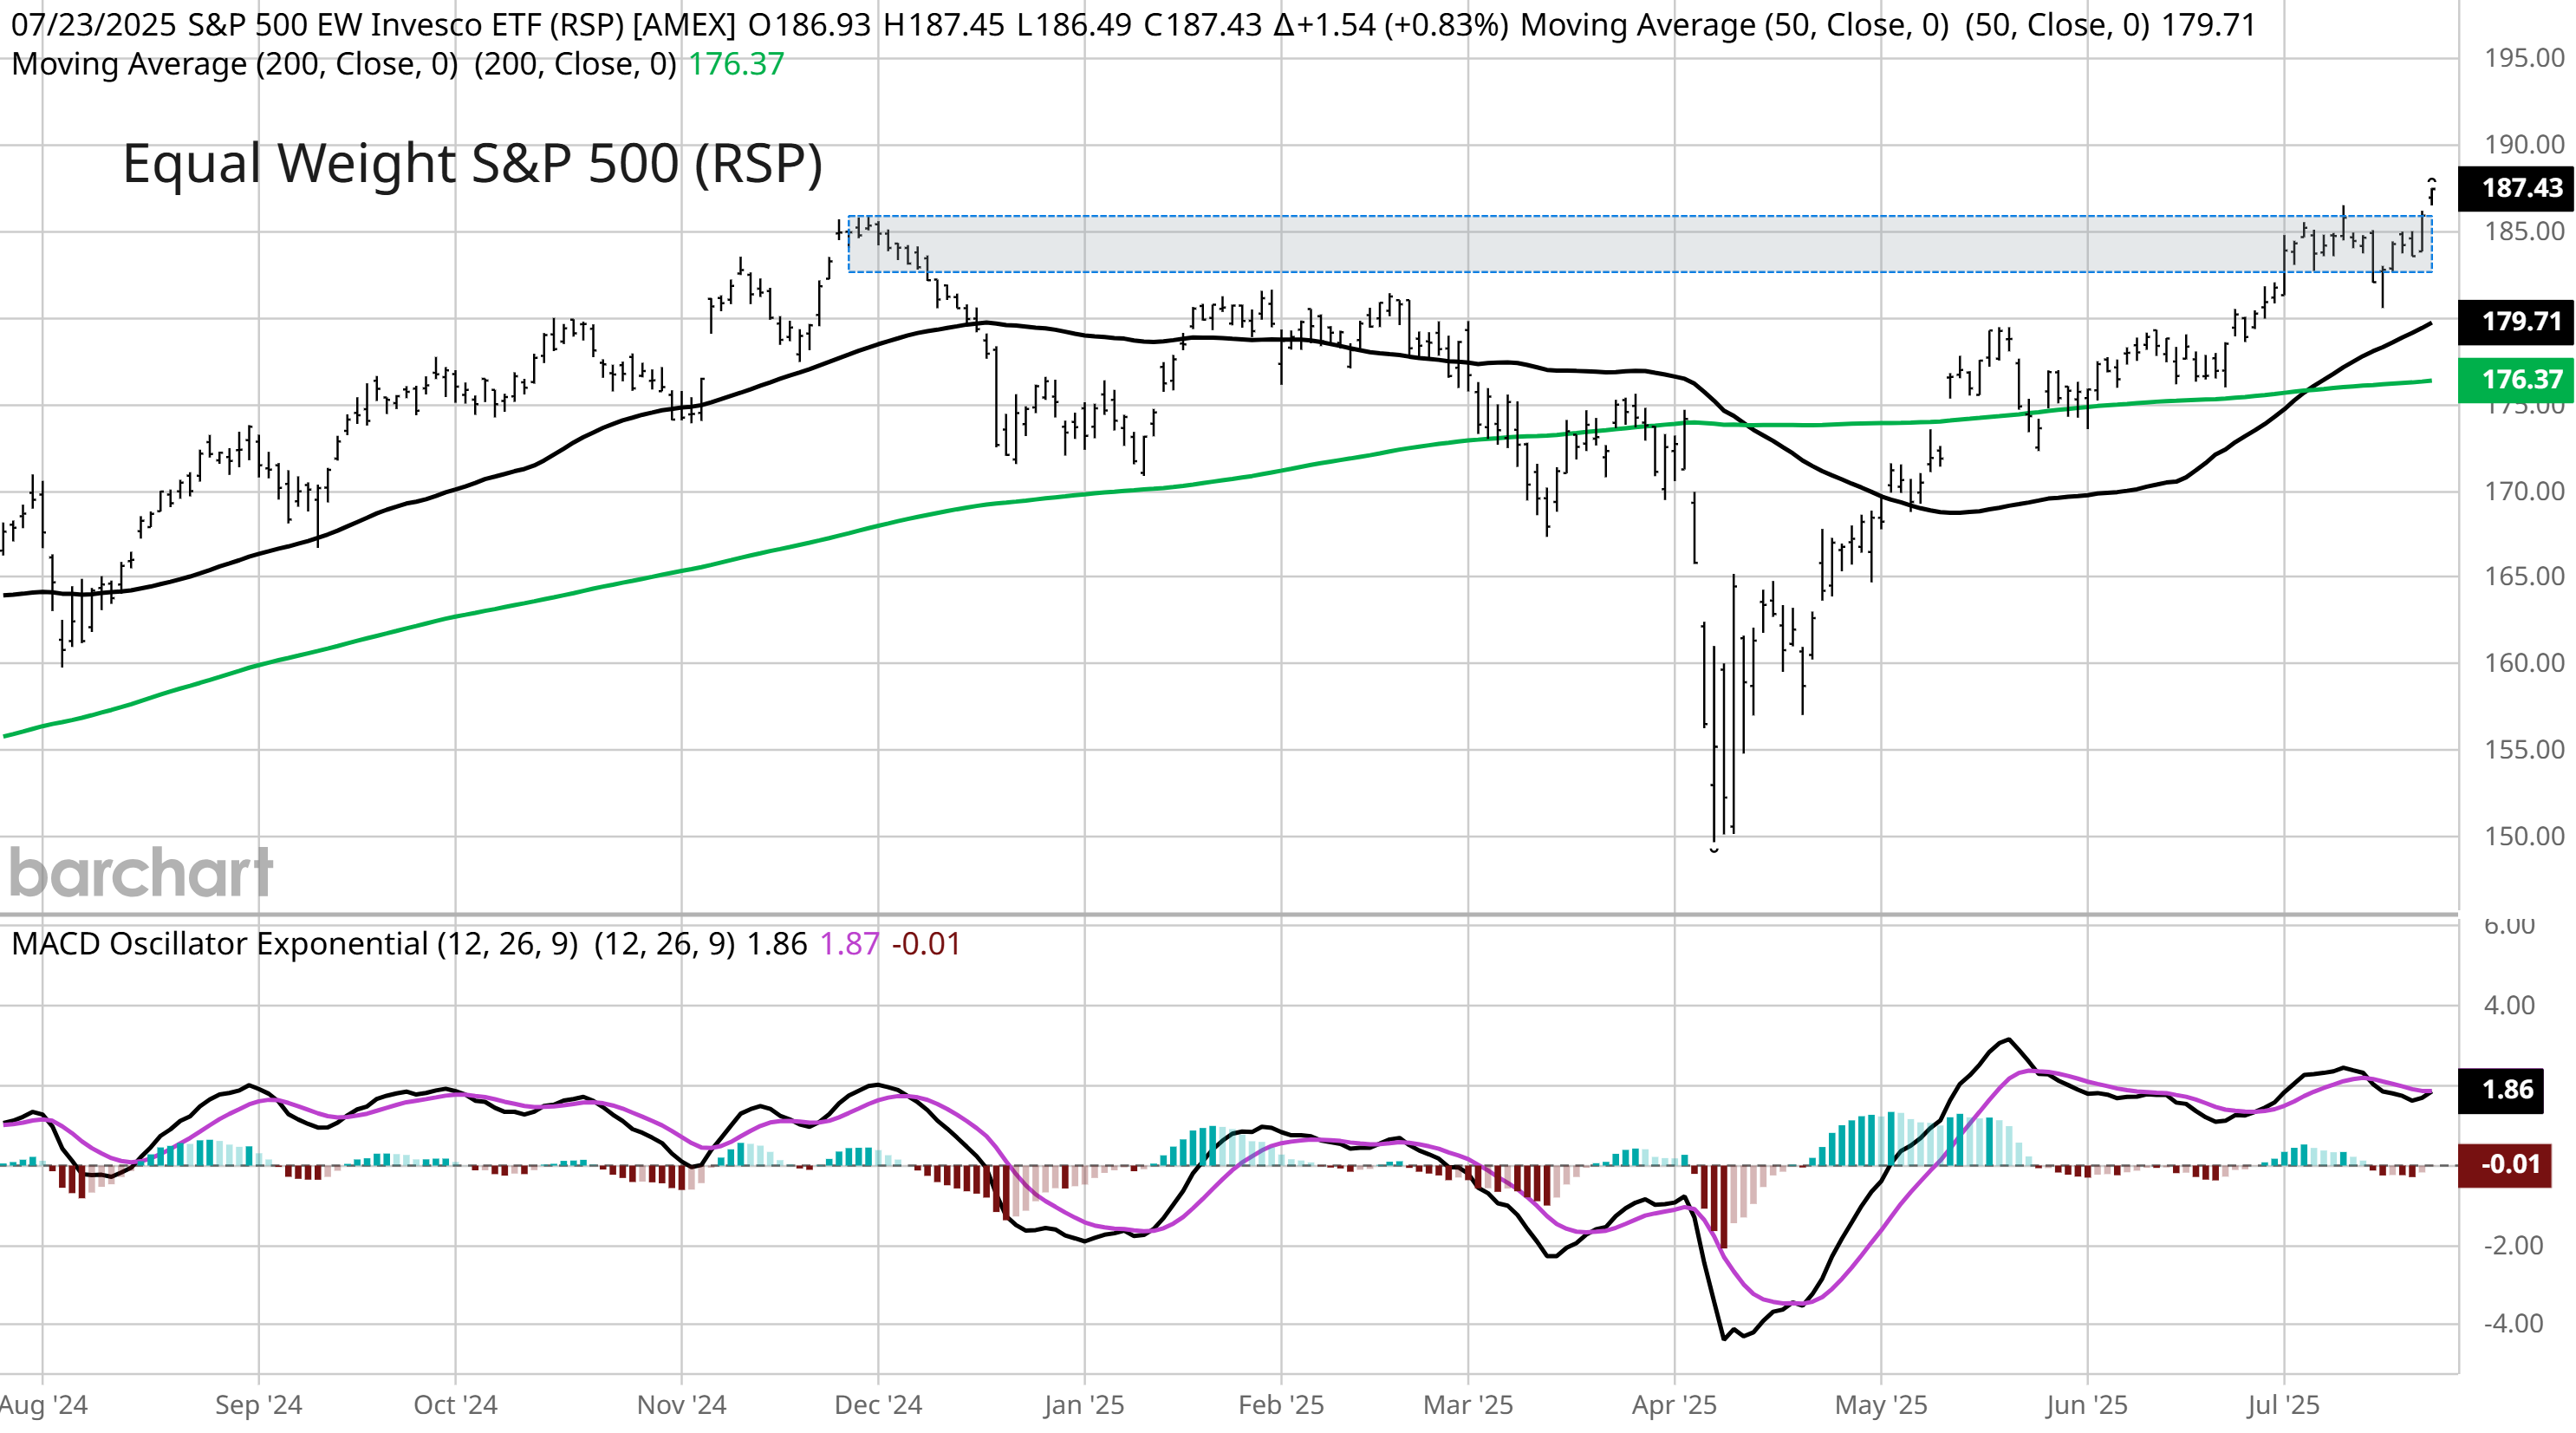Click the 07/23/2025 date in the header

pos(92,25)
